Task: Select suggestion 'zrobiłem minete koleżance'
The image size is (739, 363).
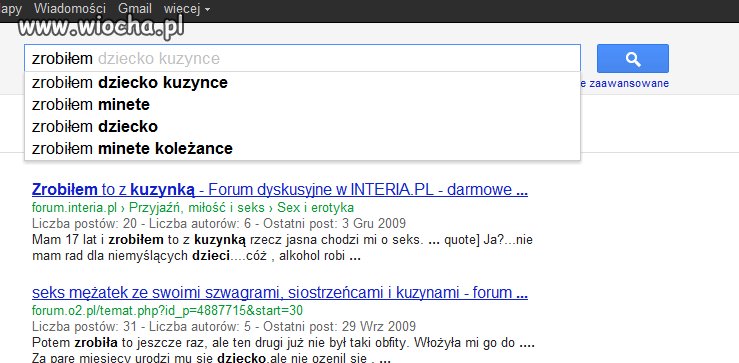Action: coord(302,148)
